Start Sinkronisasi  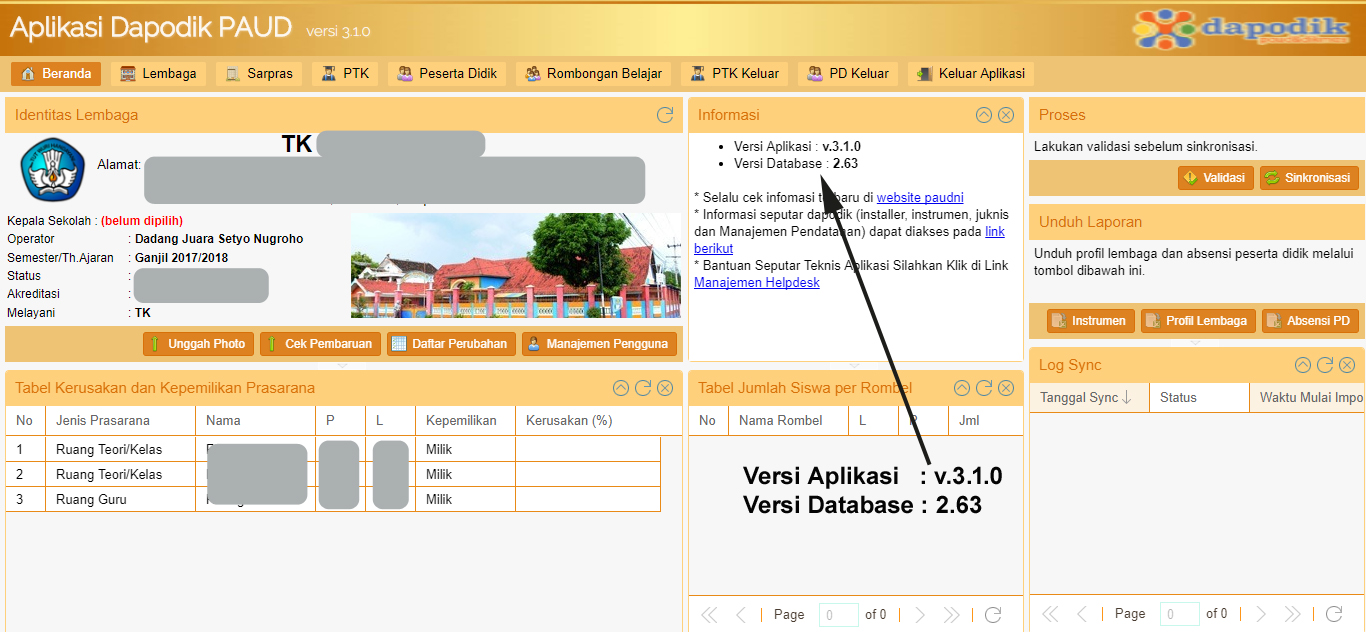1309,178
